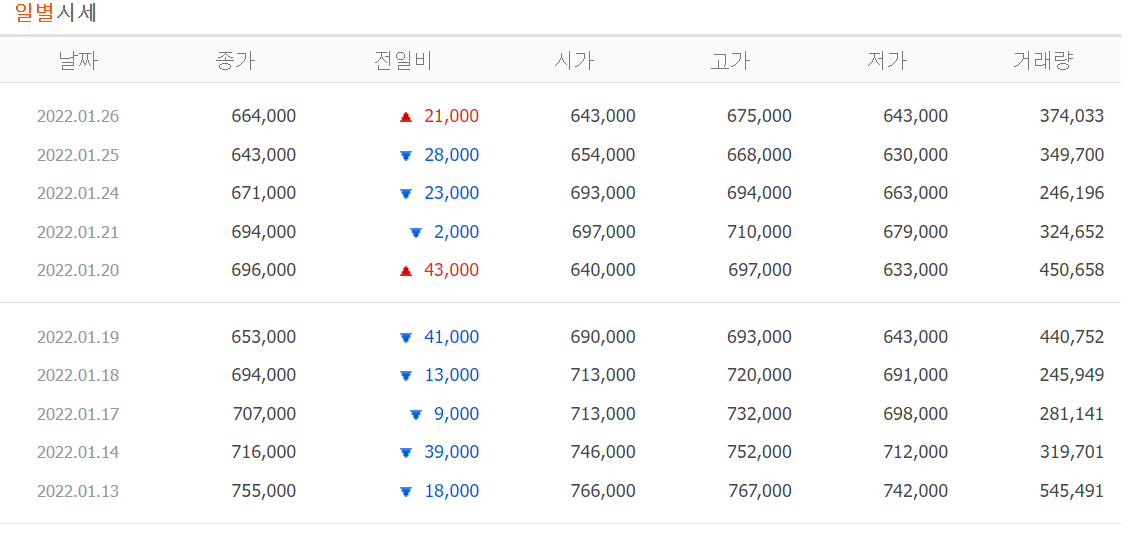The width and height of the screenshot is (1147, 533).
Task: Click the high price 752,000
Action: (759, 452)
